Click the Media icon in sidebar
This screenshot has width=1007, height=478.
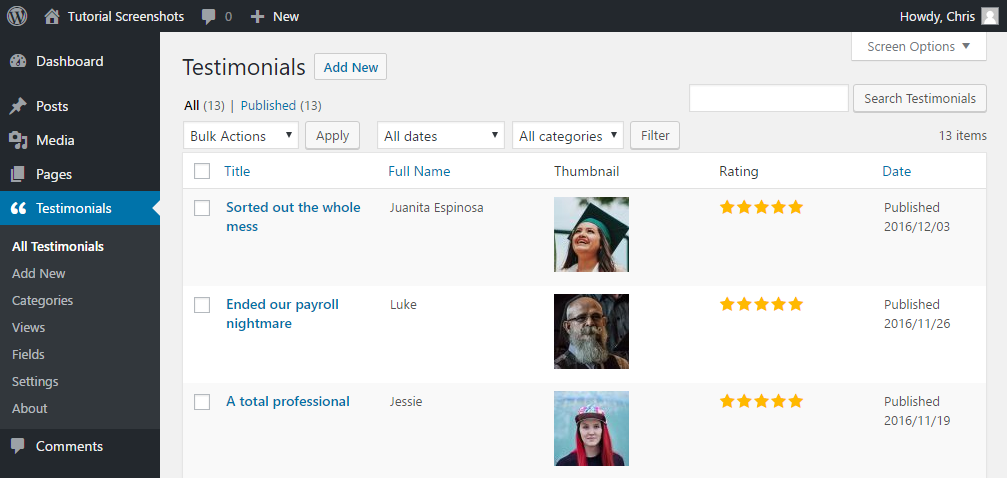pyautogui.click(x=19, y=140)
